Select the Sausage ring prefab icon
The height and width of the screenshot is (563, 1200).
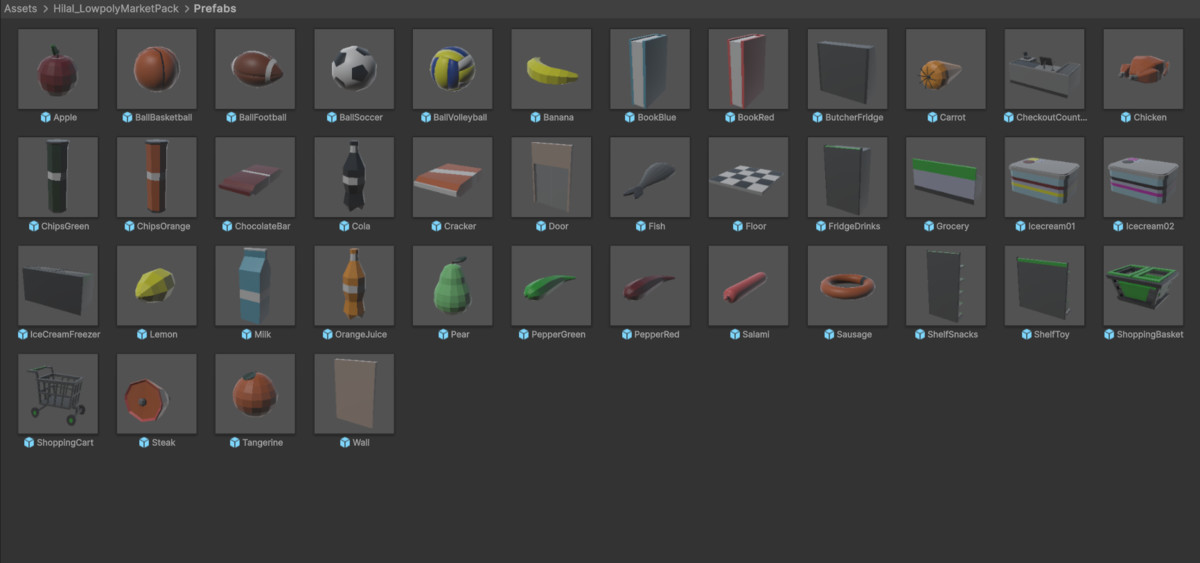[848, 286]
